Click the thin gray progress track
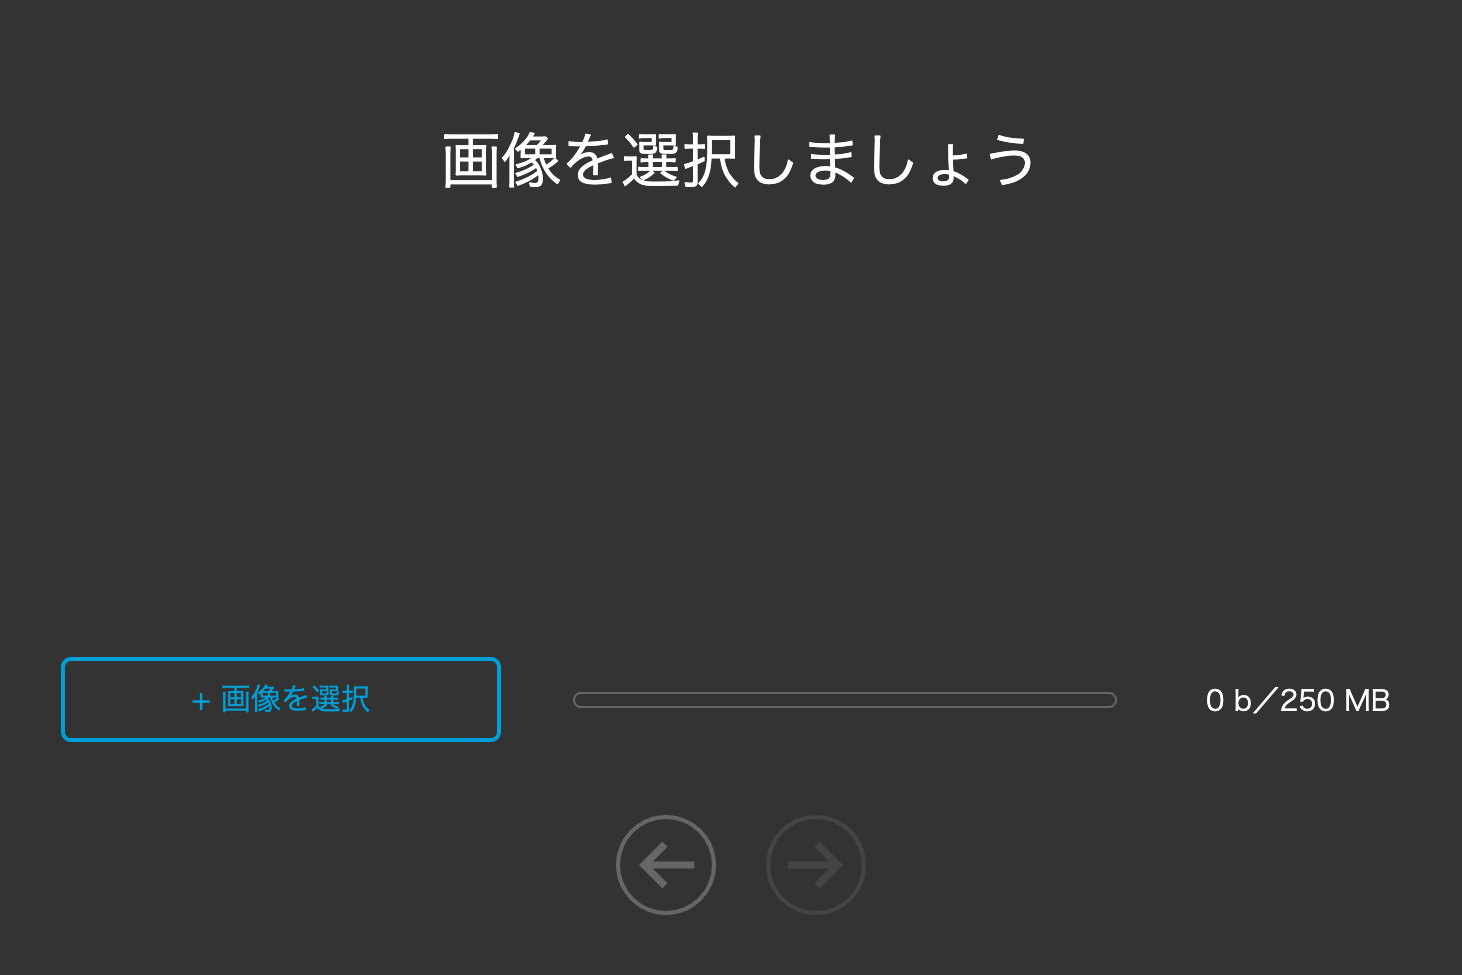1462x975 pixels. point(845,700)
